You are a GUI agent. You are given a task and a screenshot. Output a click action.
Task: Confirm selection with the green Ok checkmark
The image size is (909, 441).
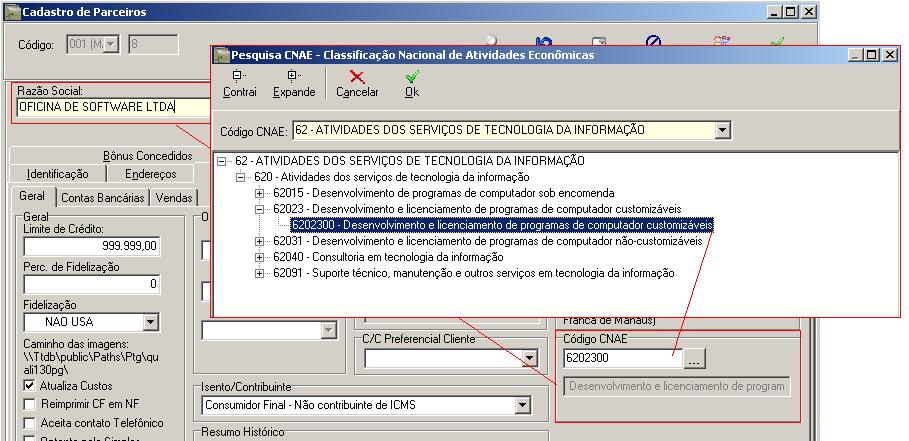[412, 76]
